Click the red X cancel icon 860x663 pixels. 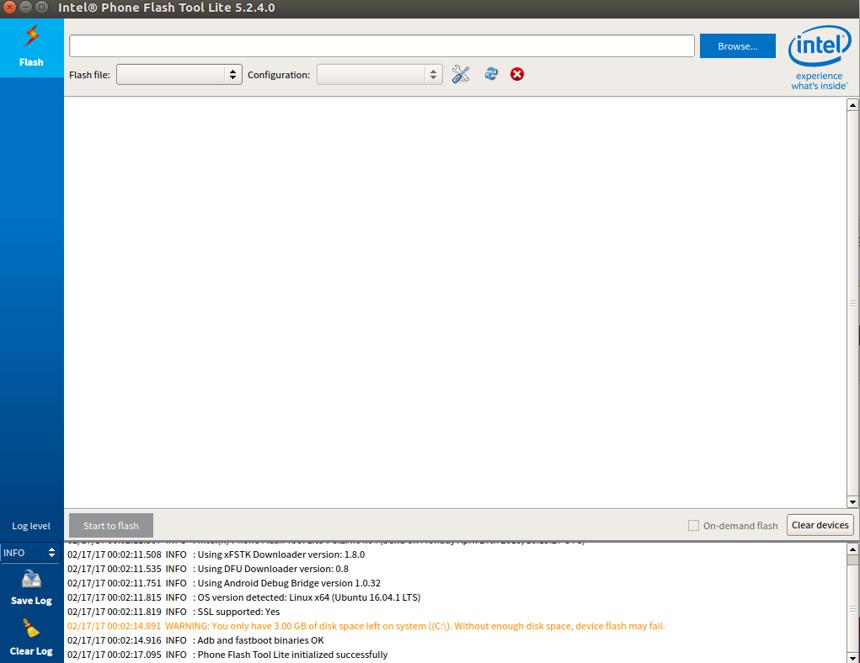[517, 74]
